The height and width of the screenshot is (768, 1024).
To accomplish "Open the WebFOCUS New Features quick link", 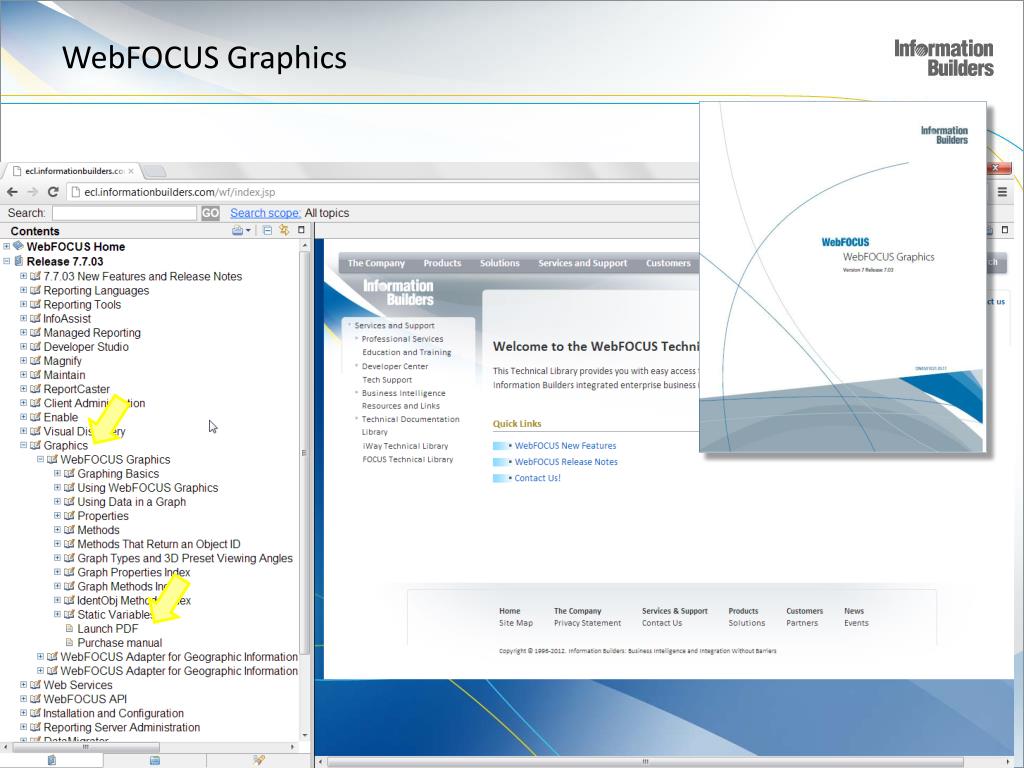I will (x=566, y=445).
